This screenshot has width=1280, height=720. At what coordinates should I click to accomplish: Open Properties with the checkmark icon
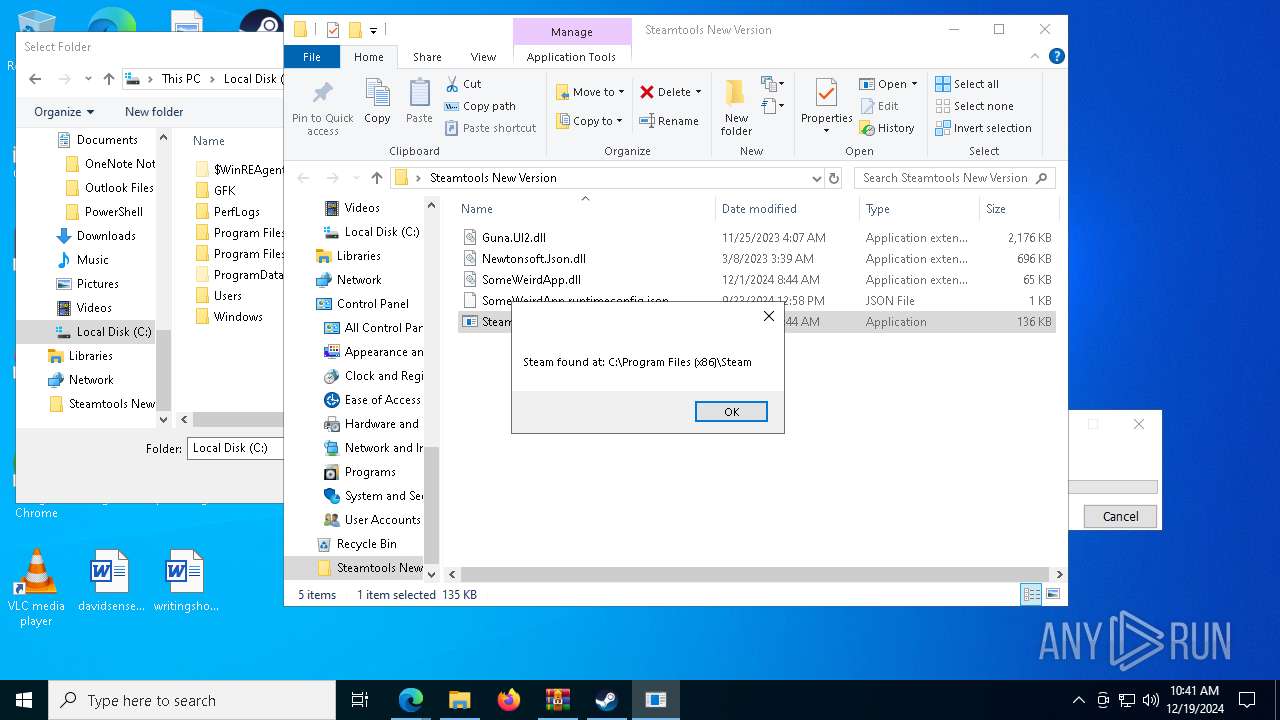(826, 106)
